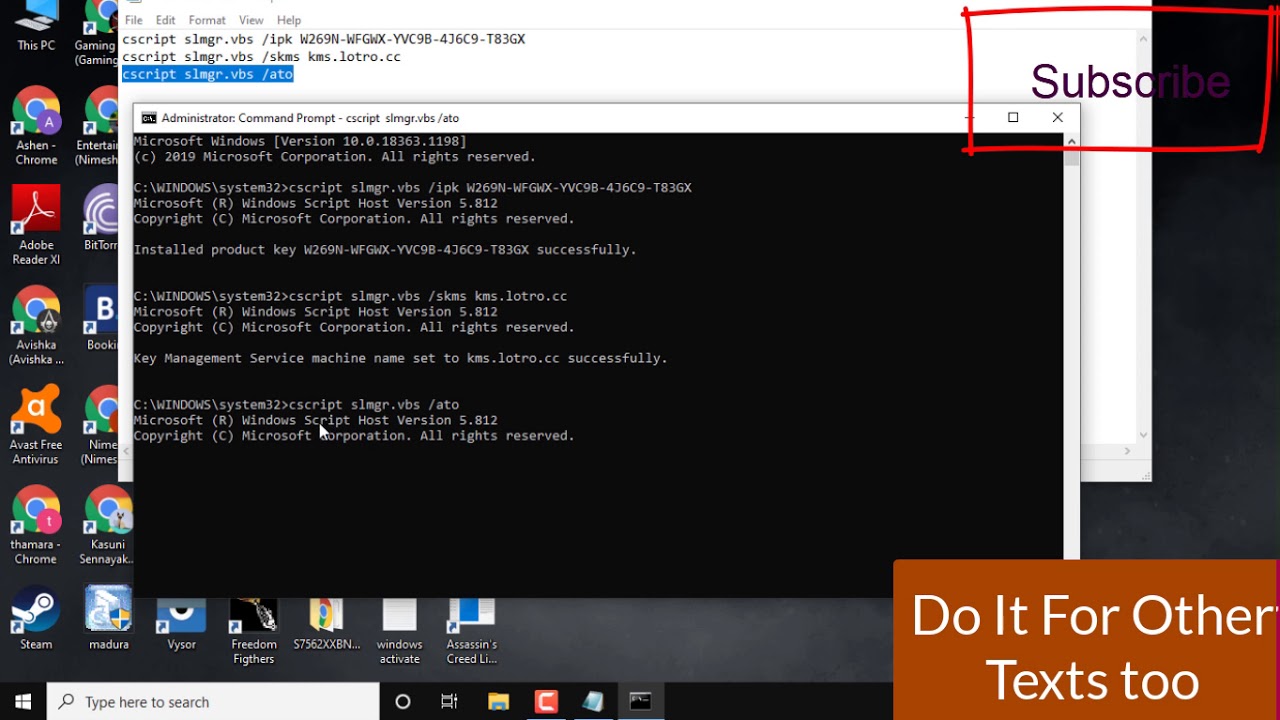Open Vysor desktop shortcut
Image resolution: width=1280 pixels, height=720 pixels.
pyautogui.click(x=181, y=626)
